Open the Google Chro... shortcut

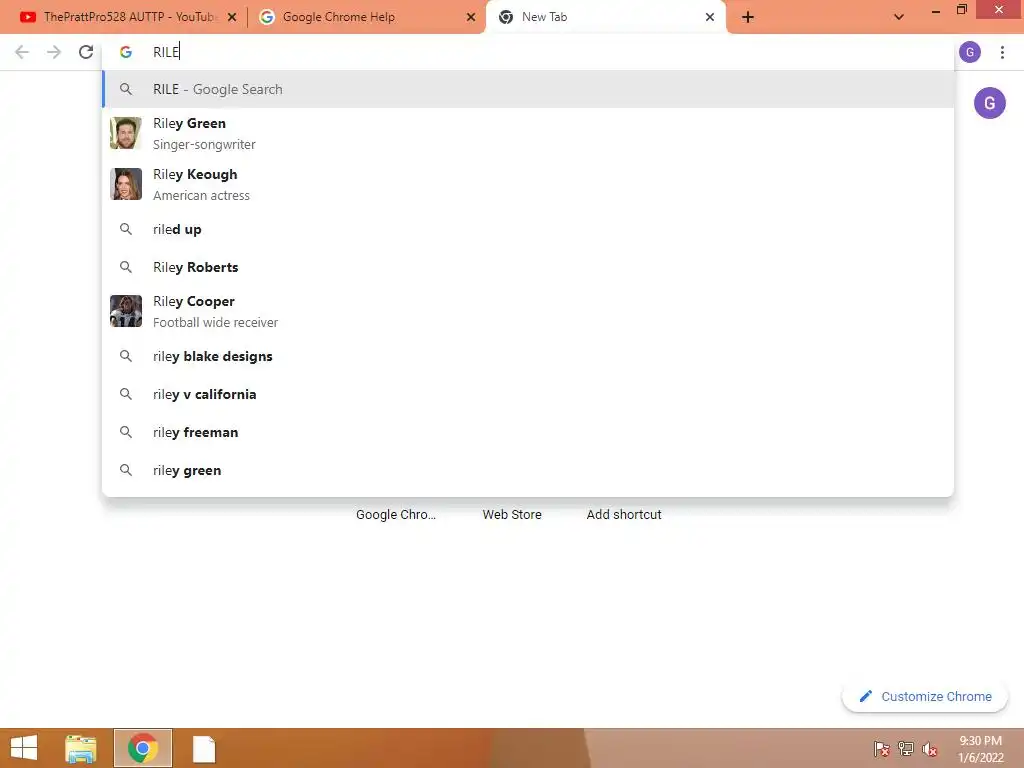pyautogui.click(x=396, y=515)
